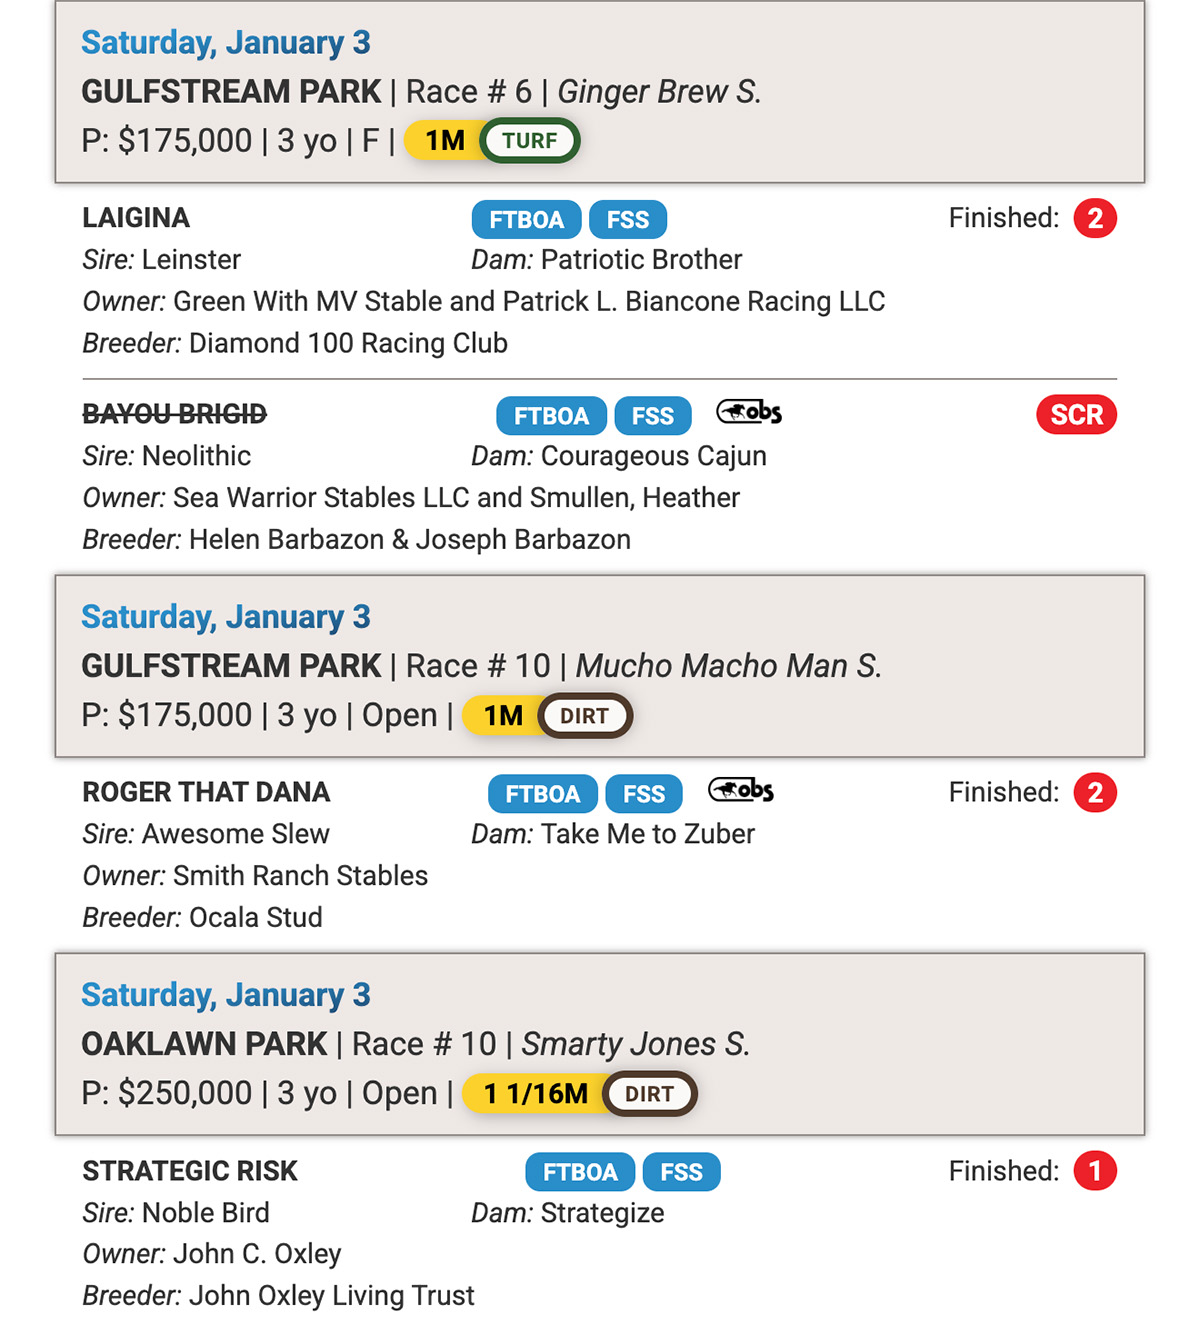
Task: Click the red finish position badge for Laigina
Action: (x=1095, y=218)
